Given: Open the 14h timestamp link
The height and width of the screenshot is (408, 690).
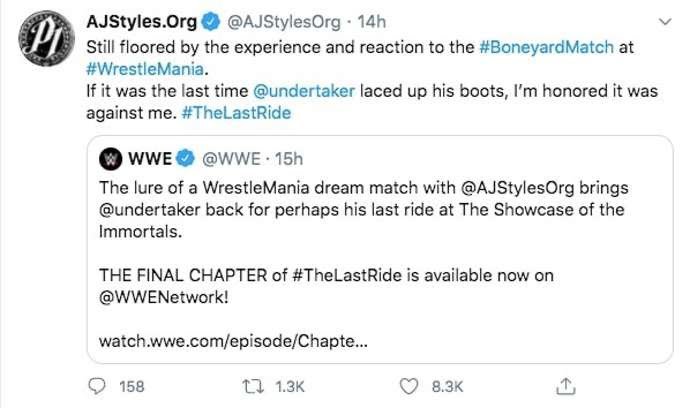Looking at the screenshot, I should tap(372, 22).
